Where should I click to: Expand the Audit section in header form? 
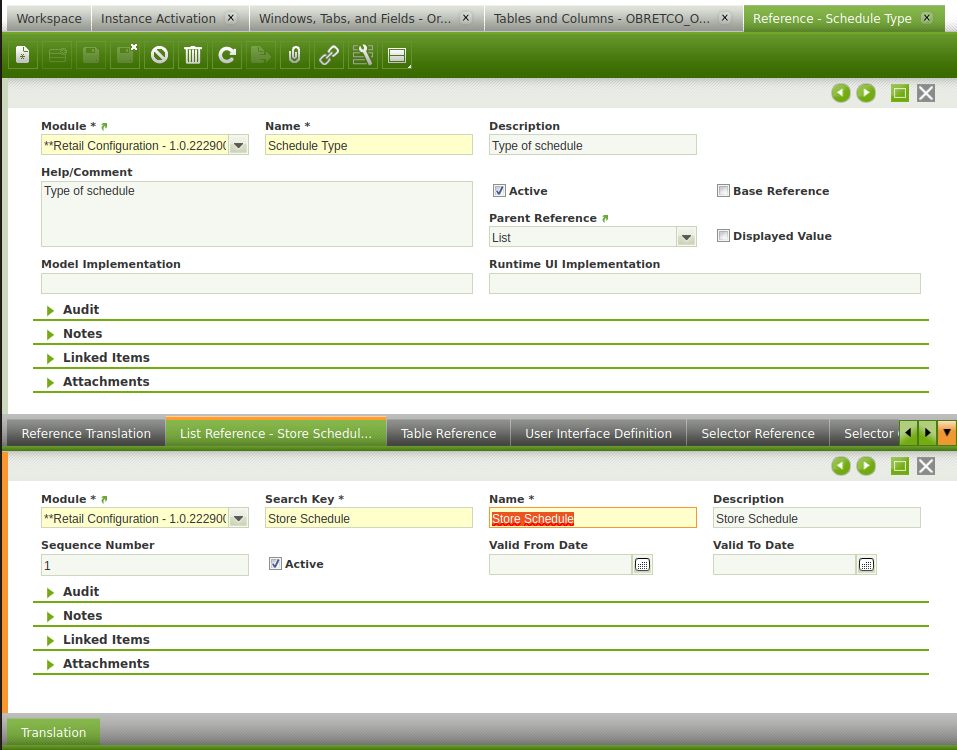tap(81, 310)
